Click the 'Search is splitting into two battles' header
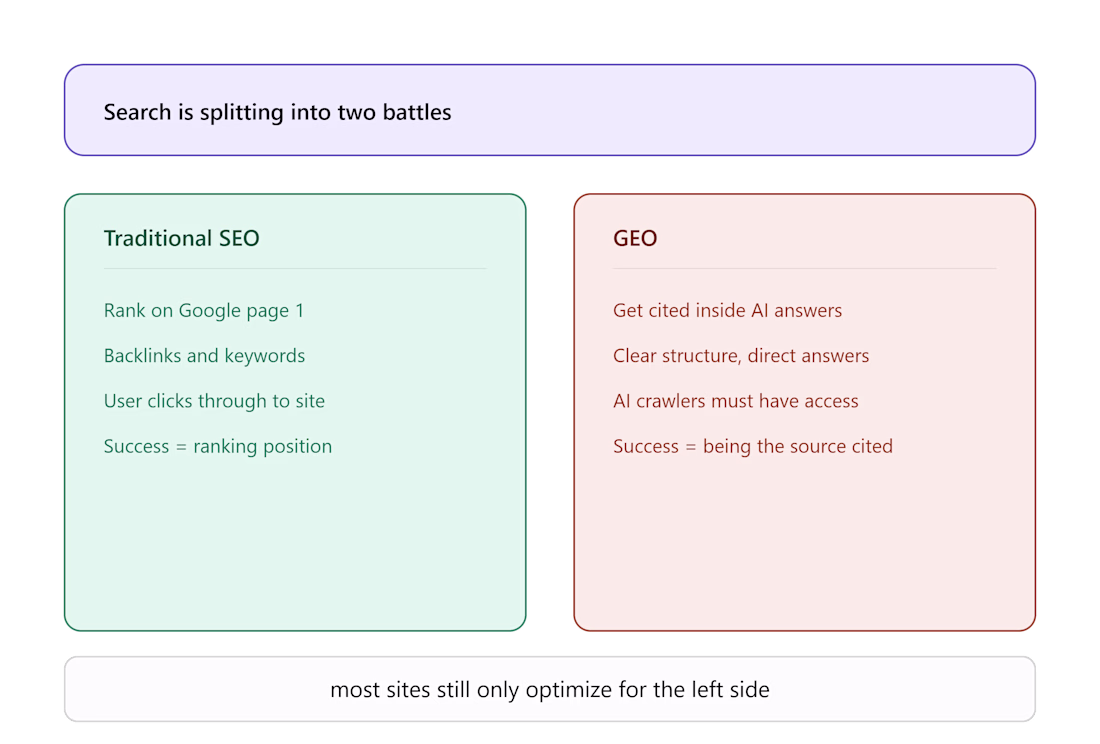This screenshot has height=744, width=1100. tap(277, 112)
